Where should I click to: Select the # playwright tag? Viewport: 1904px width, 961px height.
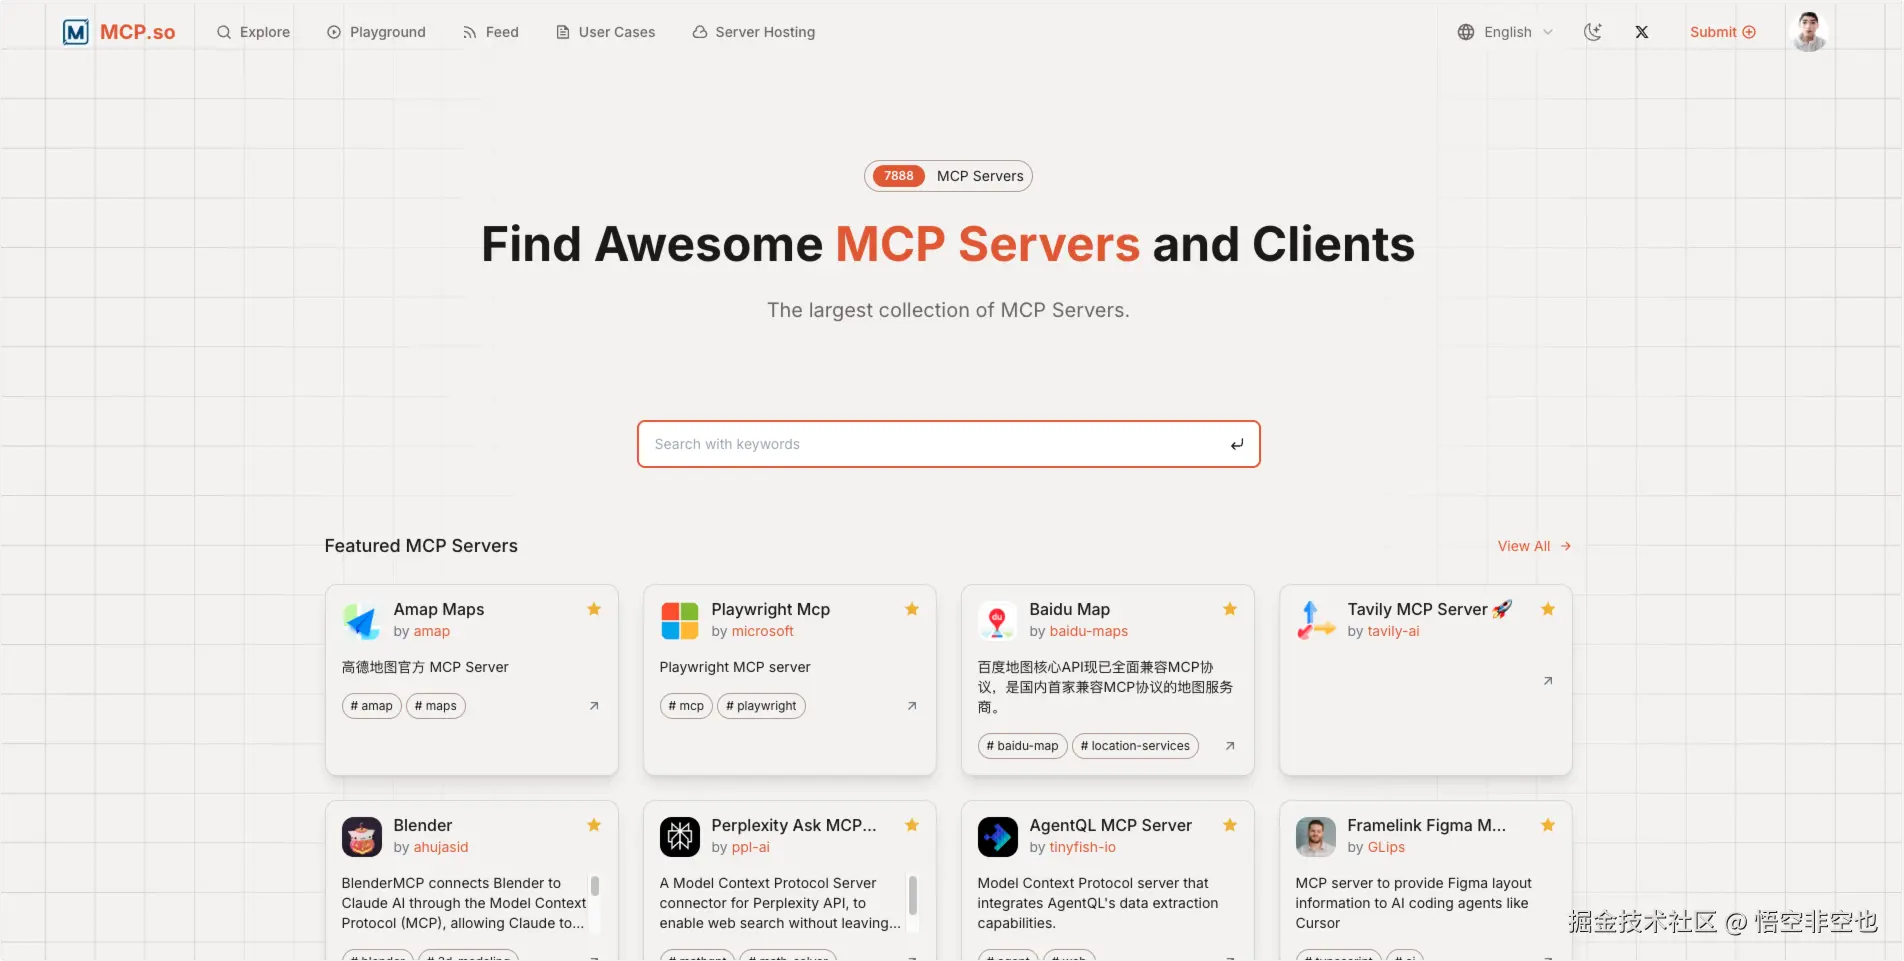pos(761,706)
